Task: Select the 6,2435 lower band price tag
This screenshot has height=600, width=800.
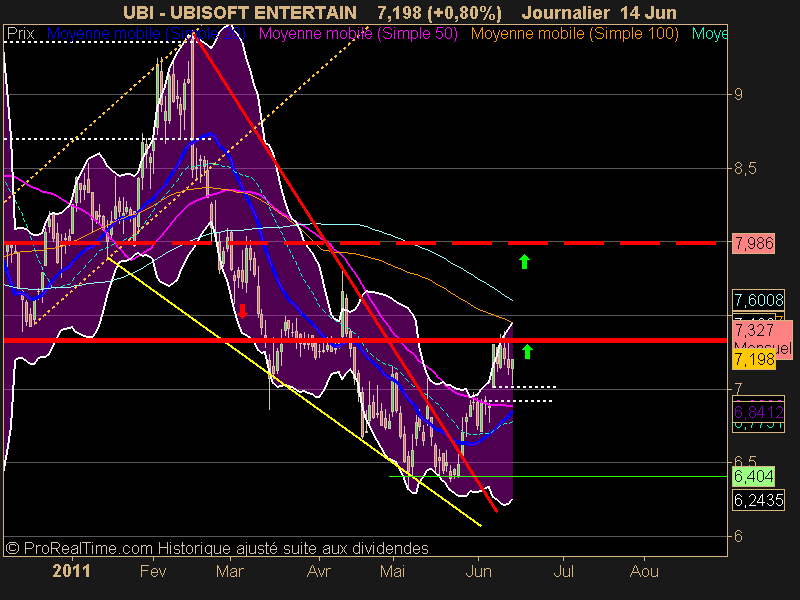Action: pyautogui.click(x=758, y=500)
